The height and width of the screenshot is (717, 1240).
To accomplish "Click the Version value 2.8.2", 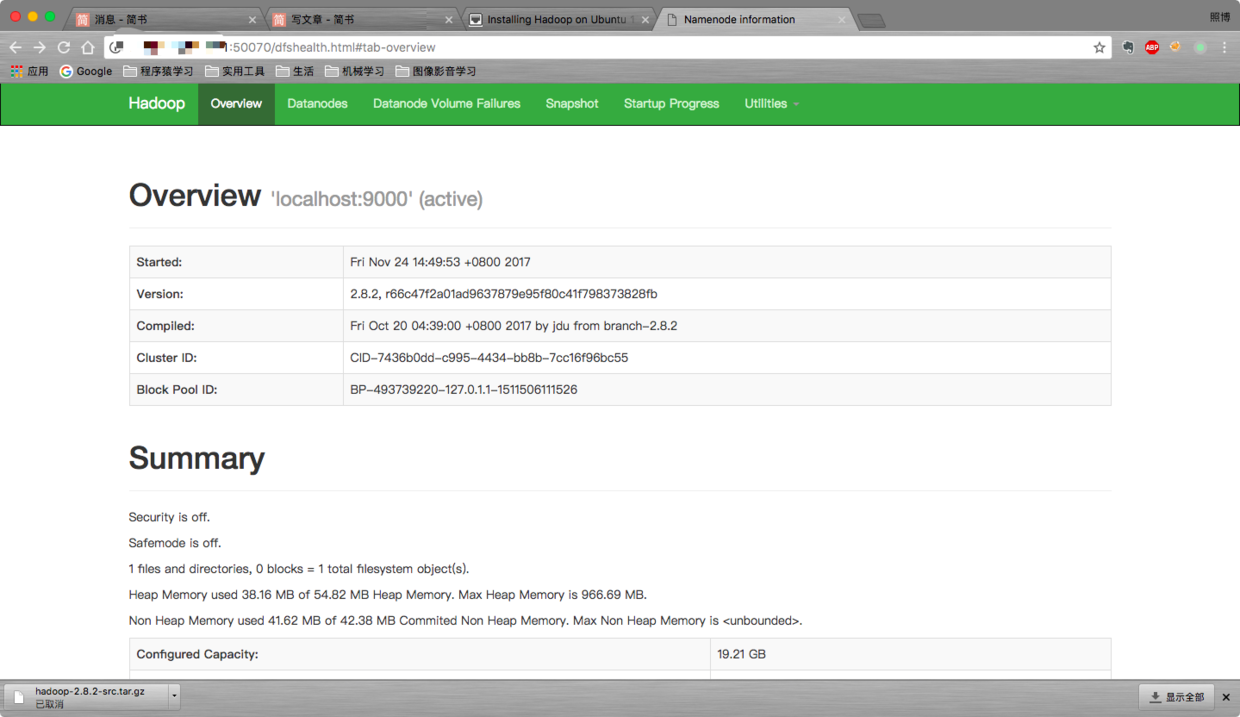I will tap(504, 294).
